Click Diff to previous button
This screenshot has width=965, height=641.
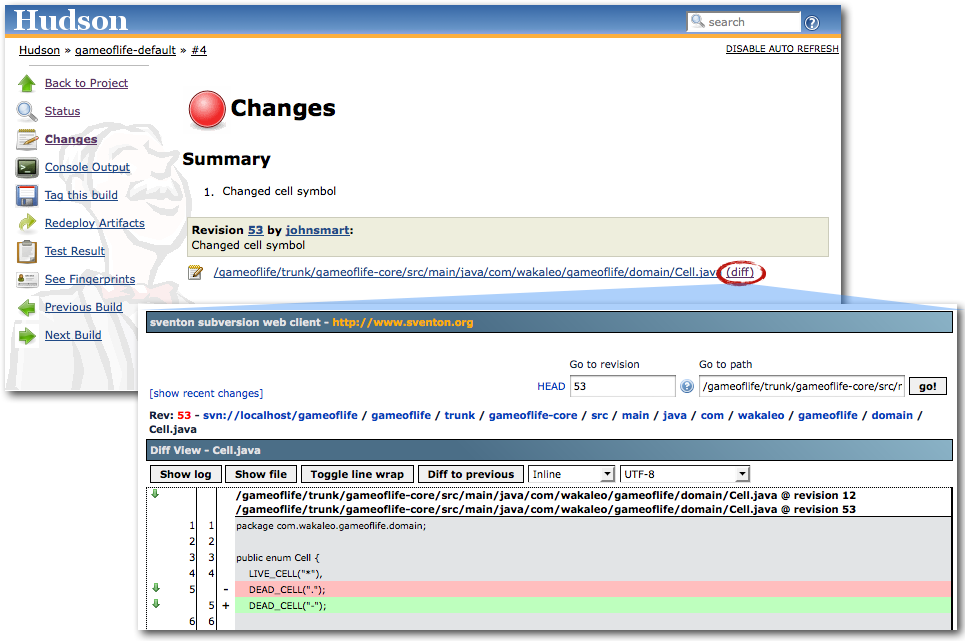[471, 474]
